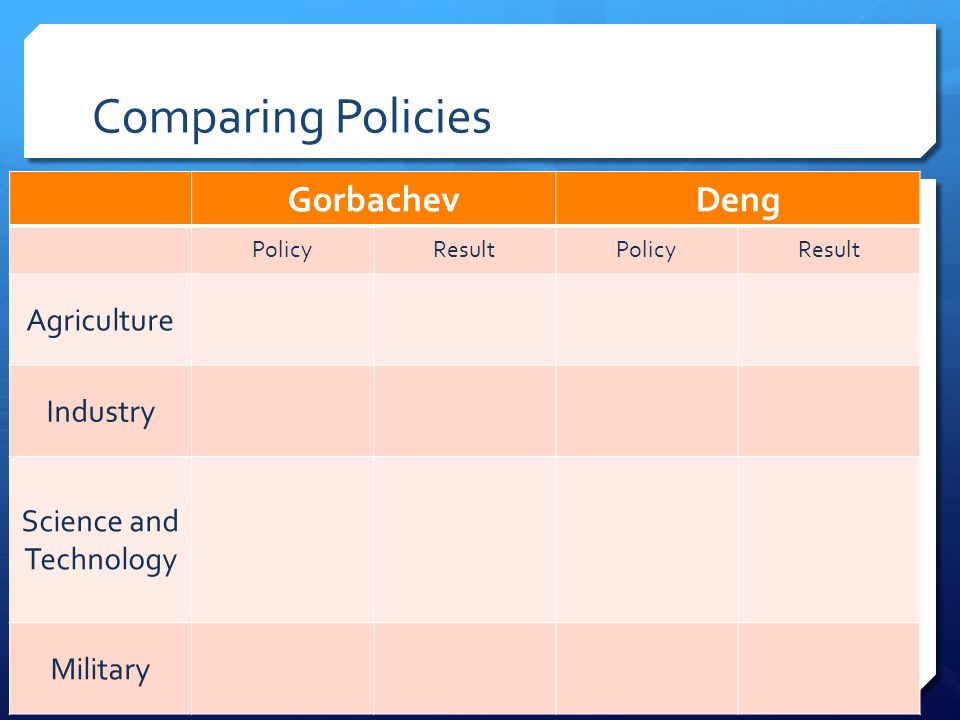Select the Industry row label
Viewport: 960px width, 720px height.
(100, 411)
